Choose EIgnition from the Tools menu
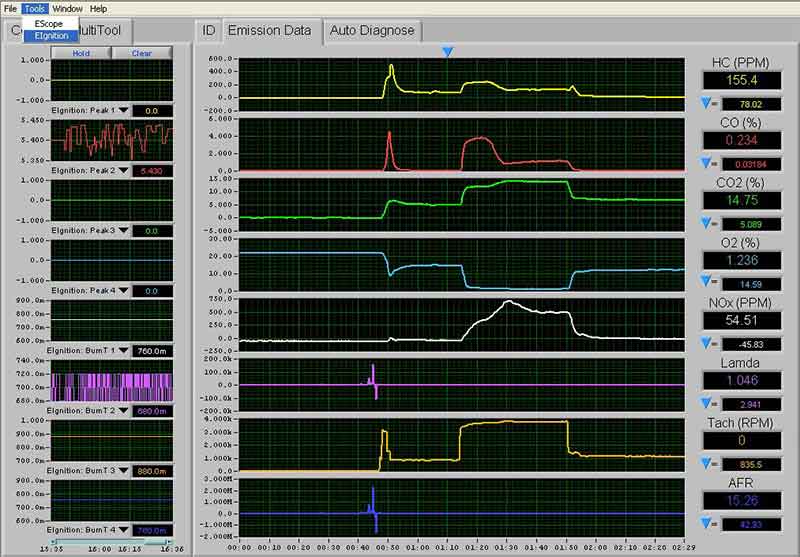 click(51, 36)
